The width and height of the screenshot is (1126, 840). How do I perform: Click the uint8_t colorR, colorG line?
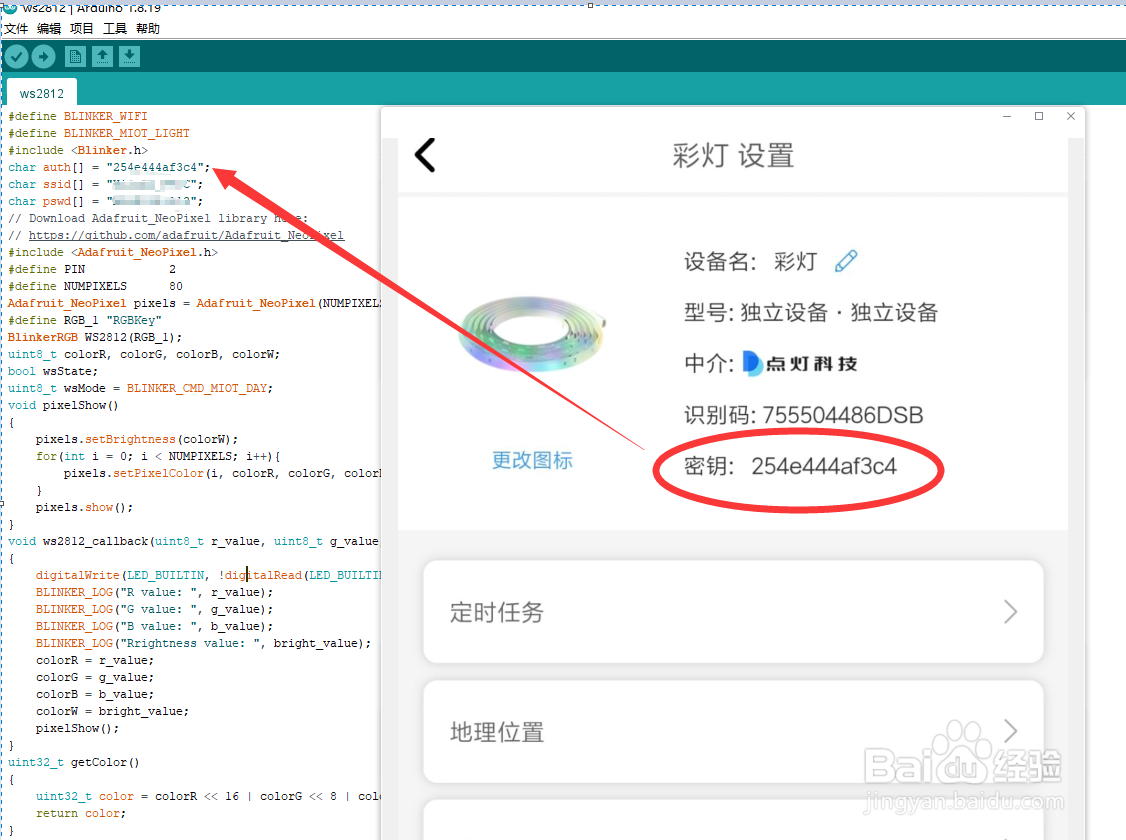(144, 355)
